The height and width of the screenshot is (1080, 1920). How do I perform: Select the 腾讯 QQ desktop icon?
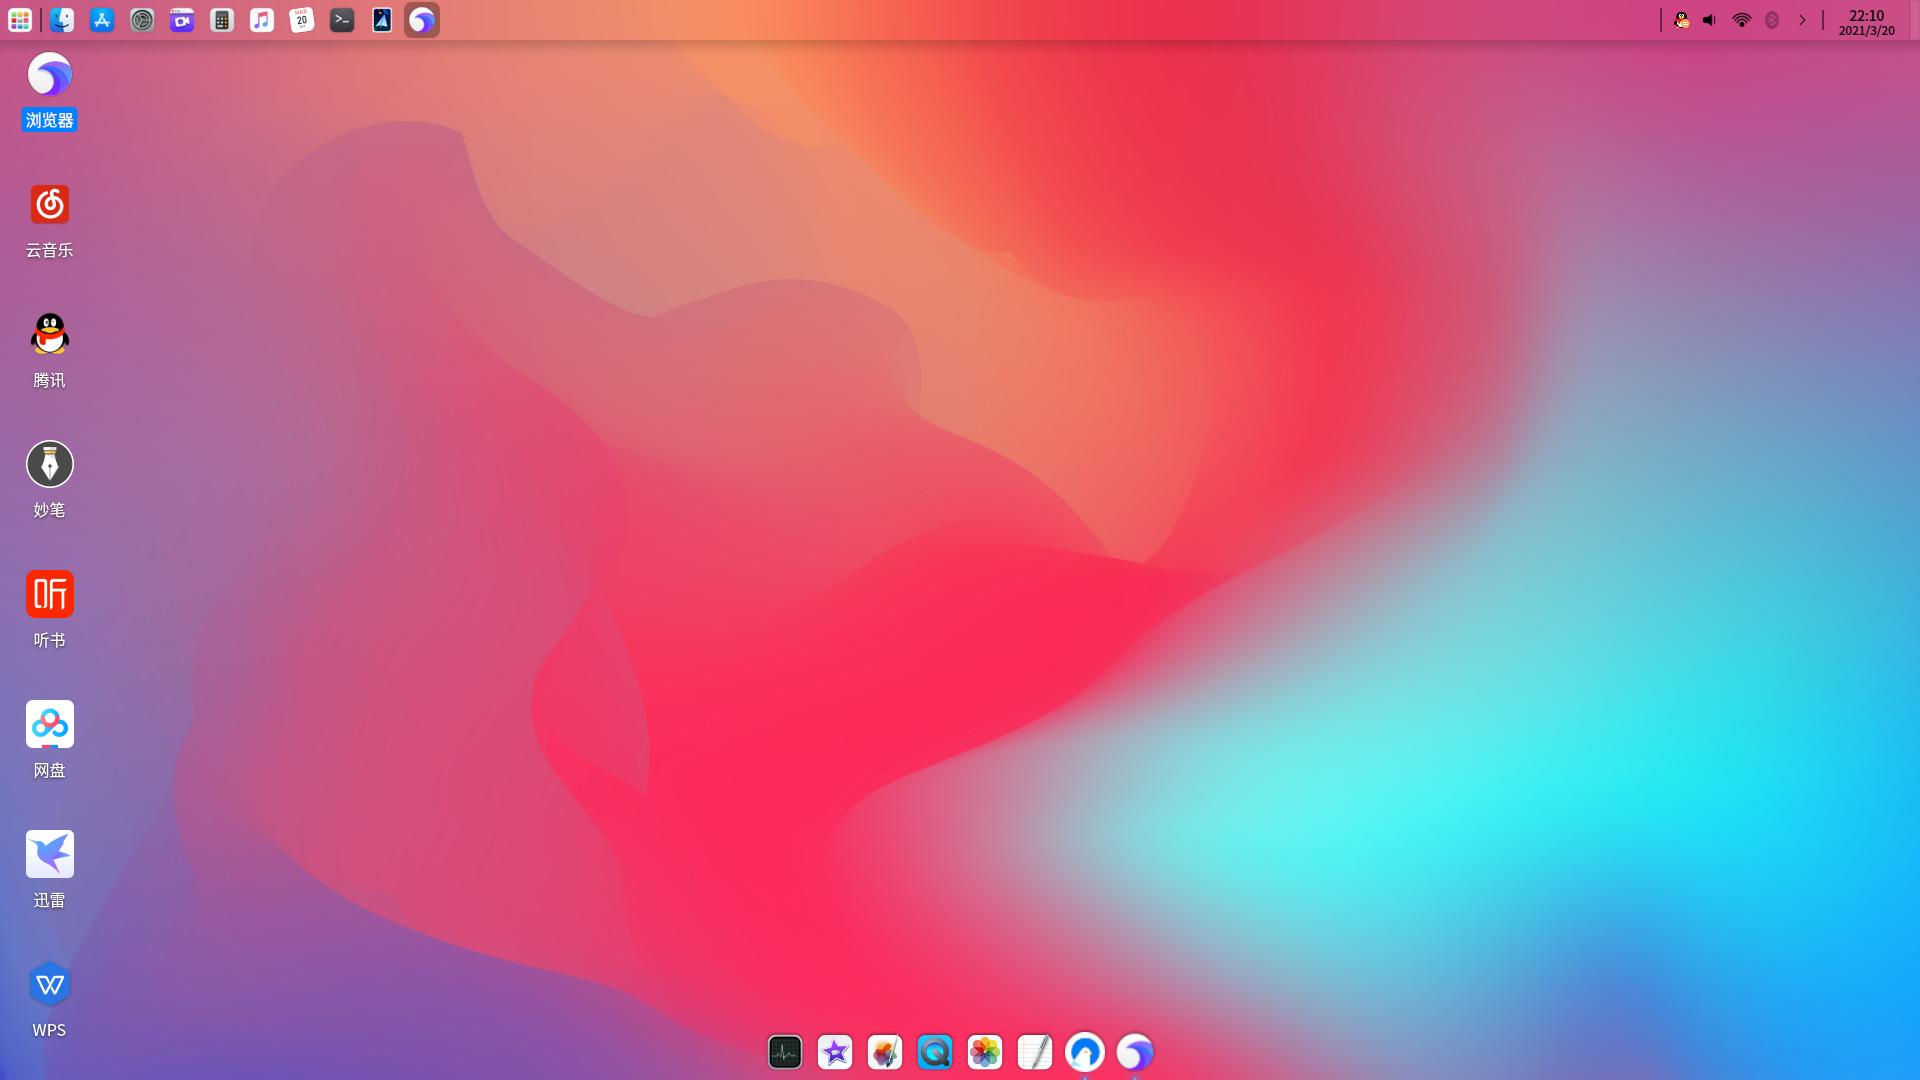[49, 335]
